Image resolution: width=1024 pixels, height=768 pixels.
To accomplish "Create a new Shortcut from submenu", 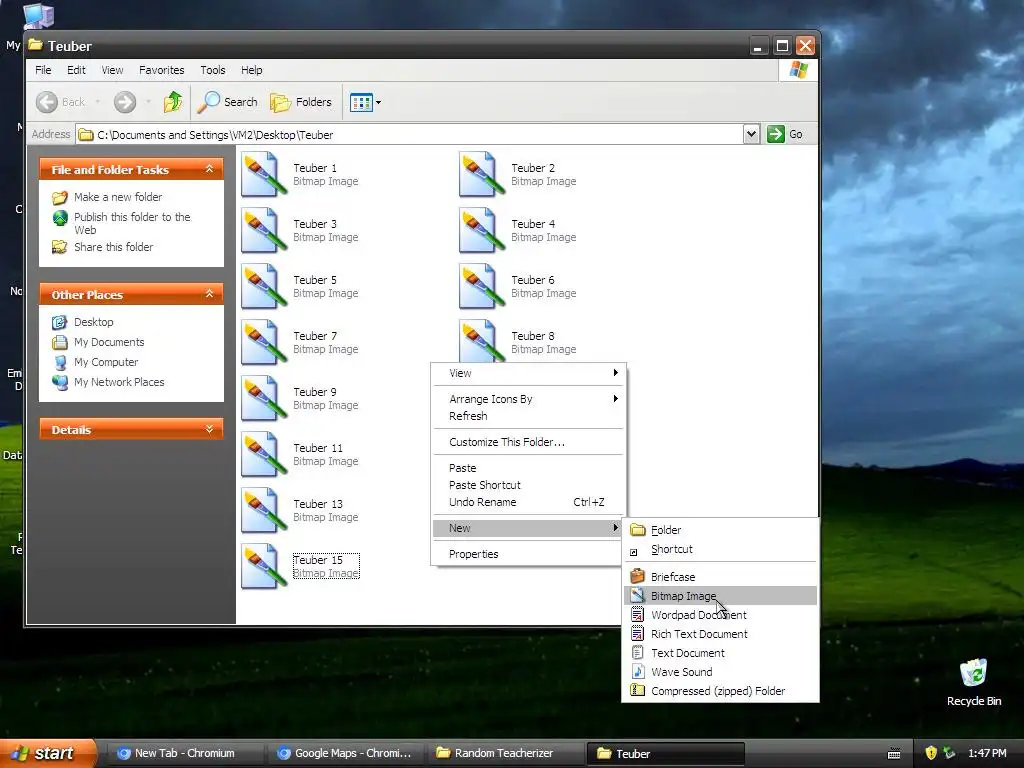I will 720,549.
